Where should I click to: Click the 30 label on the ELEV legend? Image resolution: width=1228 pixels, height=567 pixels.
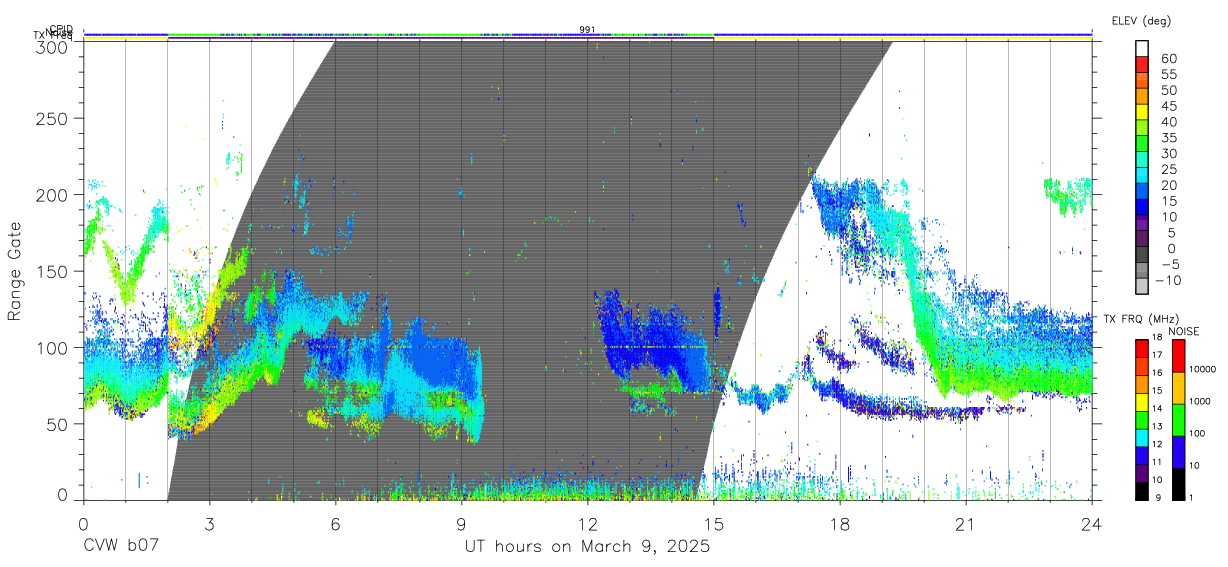pyautogui.click(x=1168, y=153)
